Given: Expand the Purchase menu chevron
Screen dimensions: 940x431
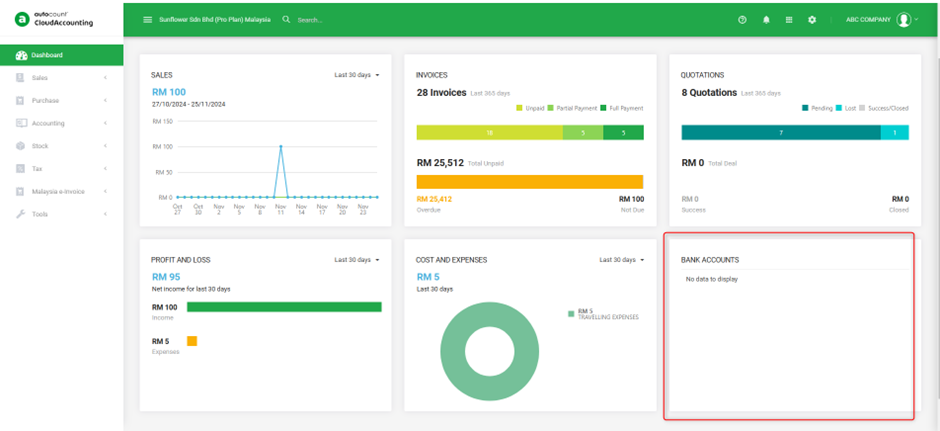Looking at the screenshot, I should pos(106,101).
